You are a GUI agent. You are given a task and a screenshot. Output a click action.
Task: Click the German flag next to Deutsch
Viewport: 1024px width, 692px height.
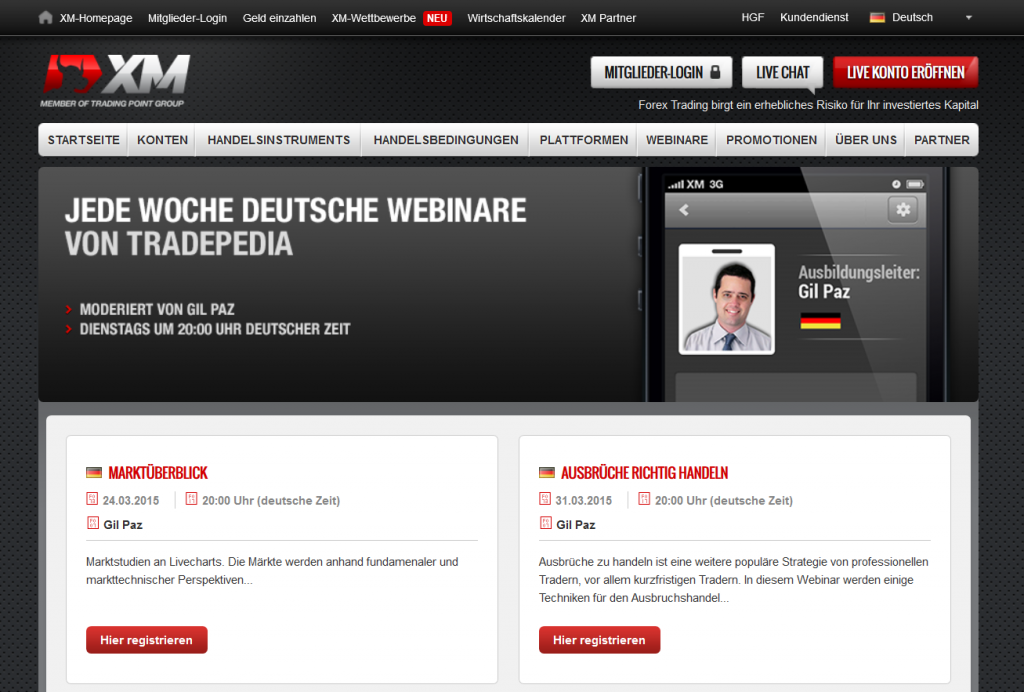coord(877,18)
